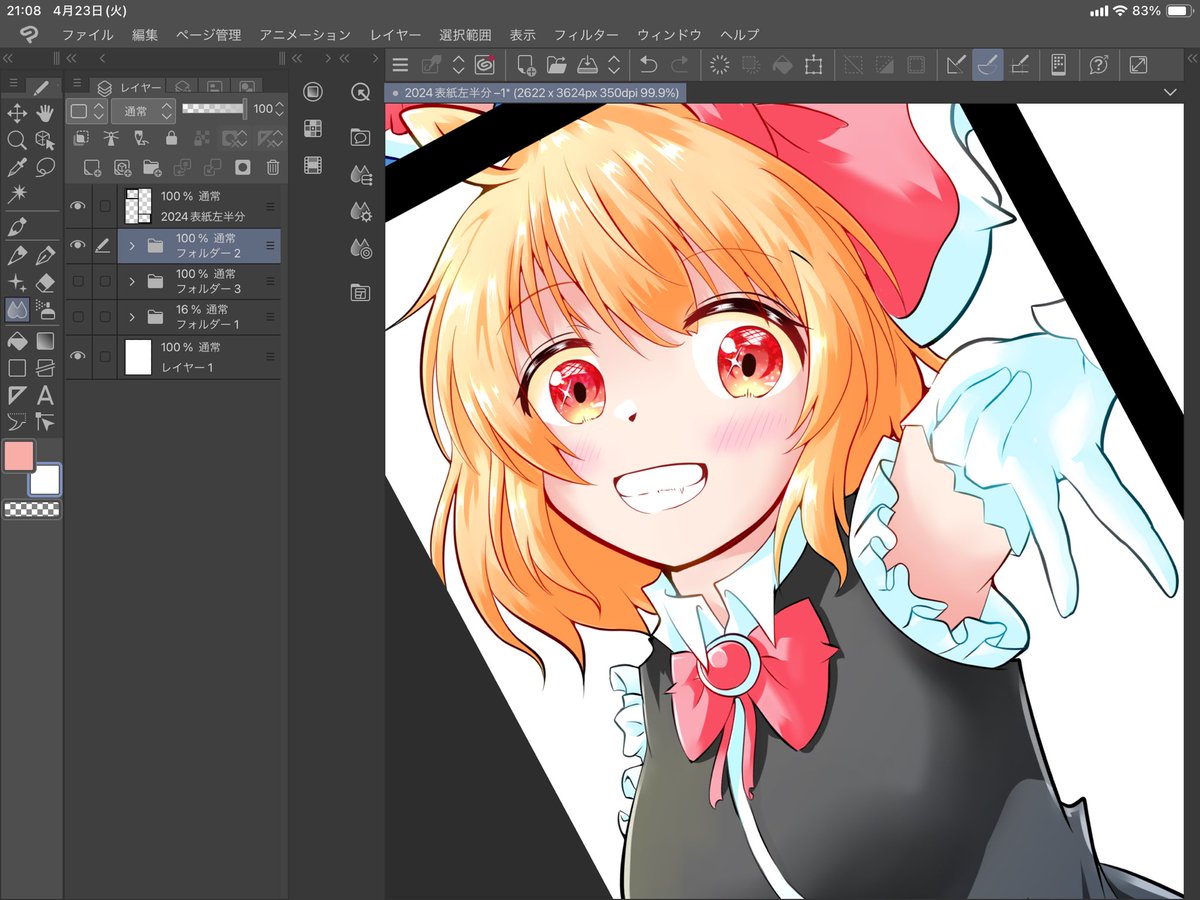
Task: Select the Fill bucket tool
Action: [16, 342]
